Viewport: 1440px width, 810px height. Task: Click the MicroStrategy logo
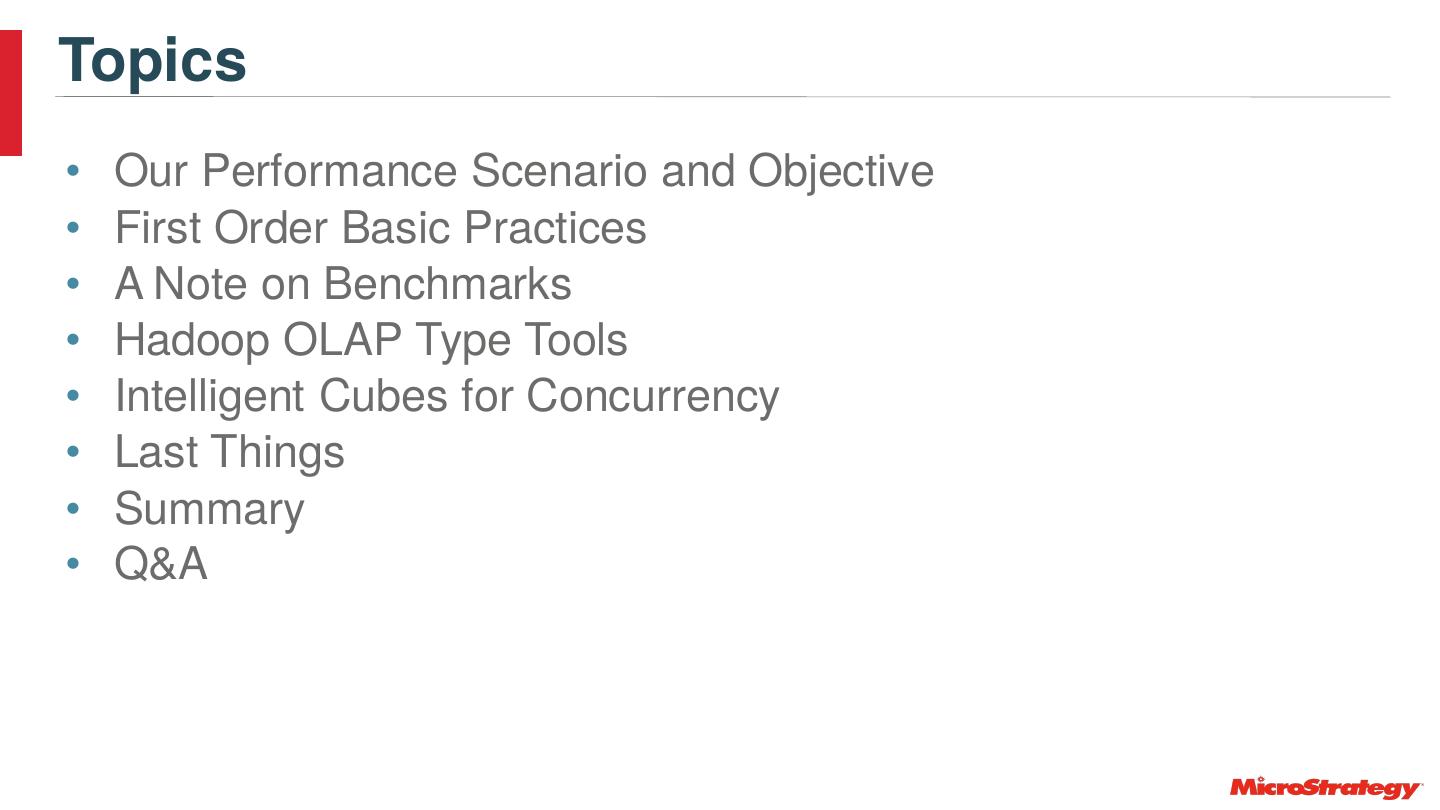[1324, 788]
